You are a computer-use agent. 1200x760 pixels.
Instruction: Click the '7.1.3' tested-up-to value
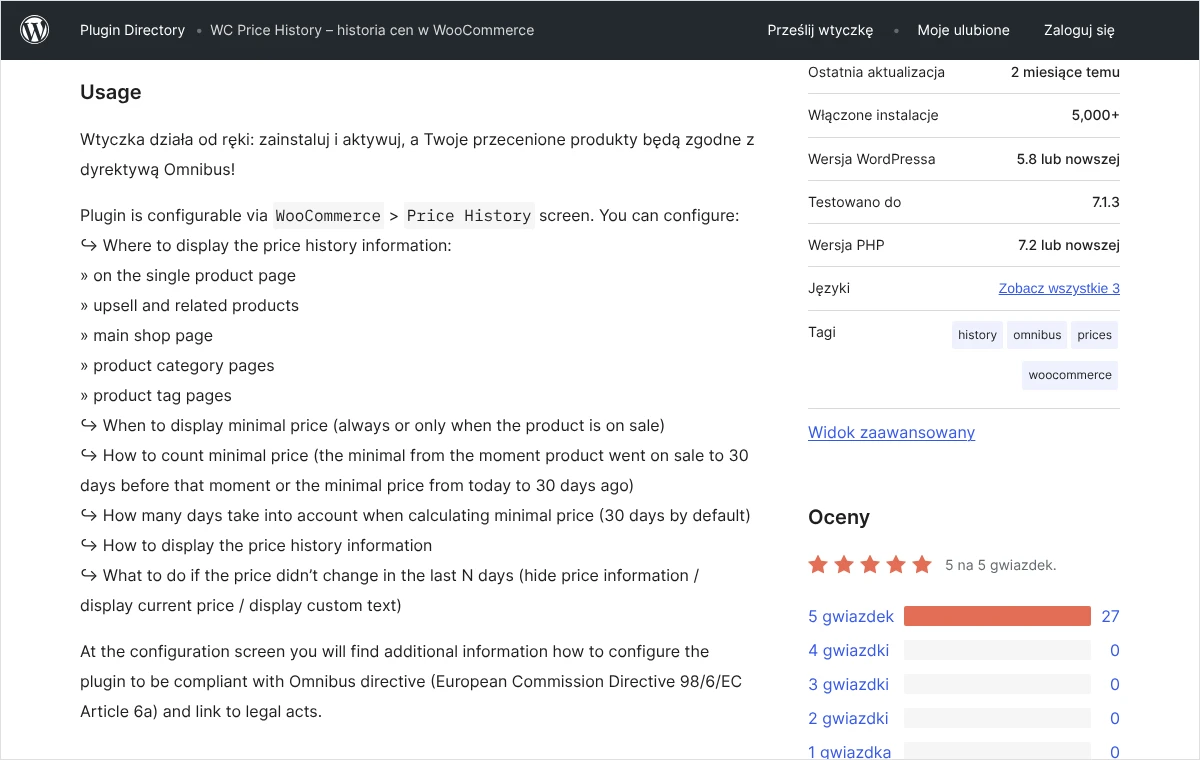tap(1105, 202)
